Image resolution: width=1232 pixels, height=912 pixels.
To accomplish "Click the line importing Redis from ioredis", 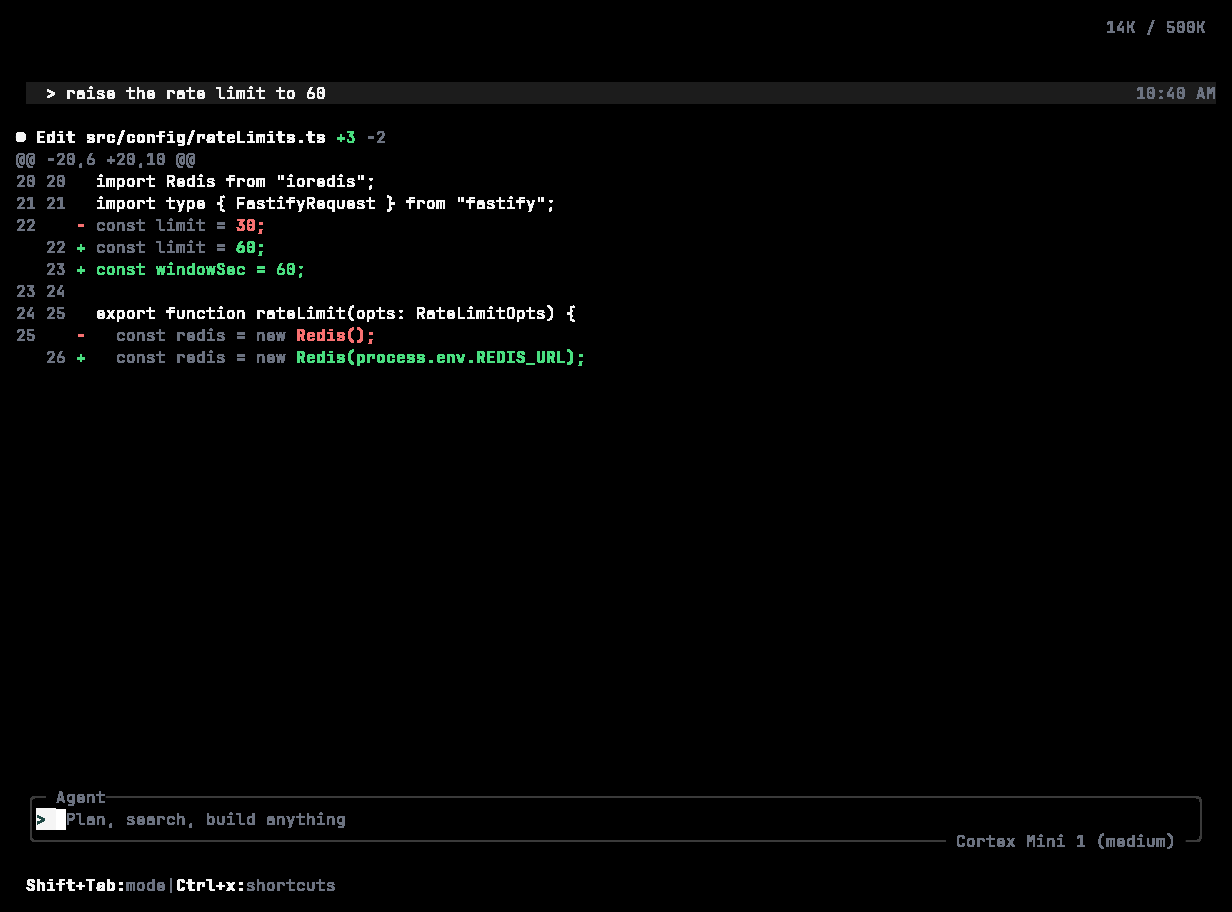I will (x=235, y=181).
